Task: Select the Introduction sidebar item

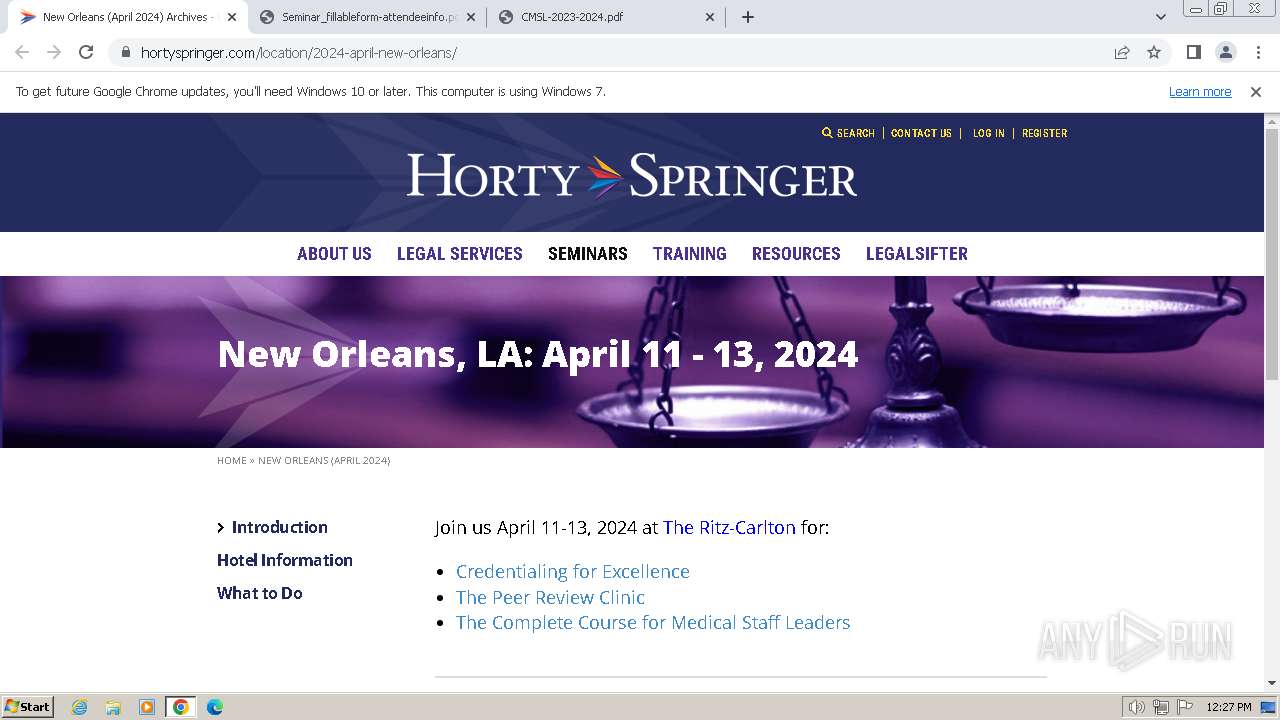Action: click(x=279, y=527)
